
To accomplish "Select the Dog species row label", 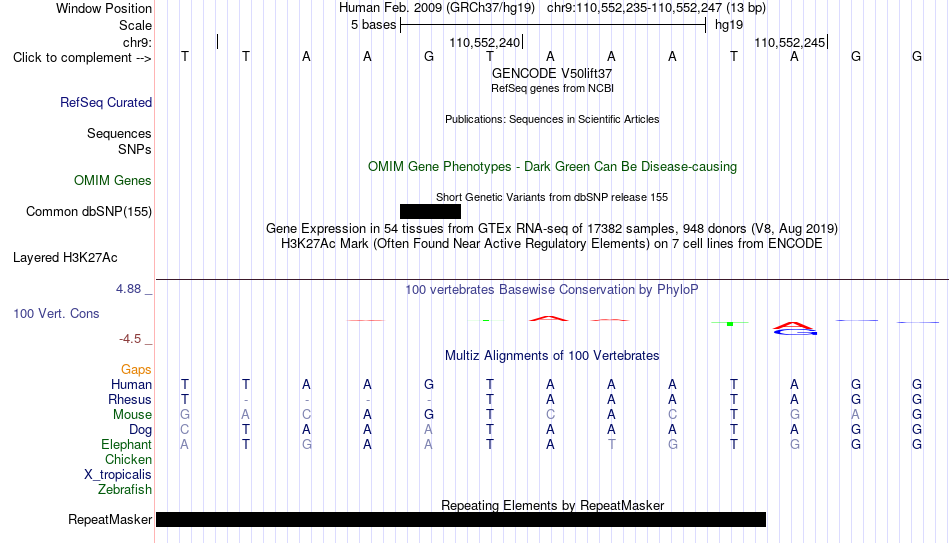I will 140,430.
